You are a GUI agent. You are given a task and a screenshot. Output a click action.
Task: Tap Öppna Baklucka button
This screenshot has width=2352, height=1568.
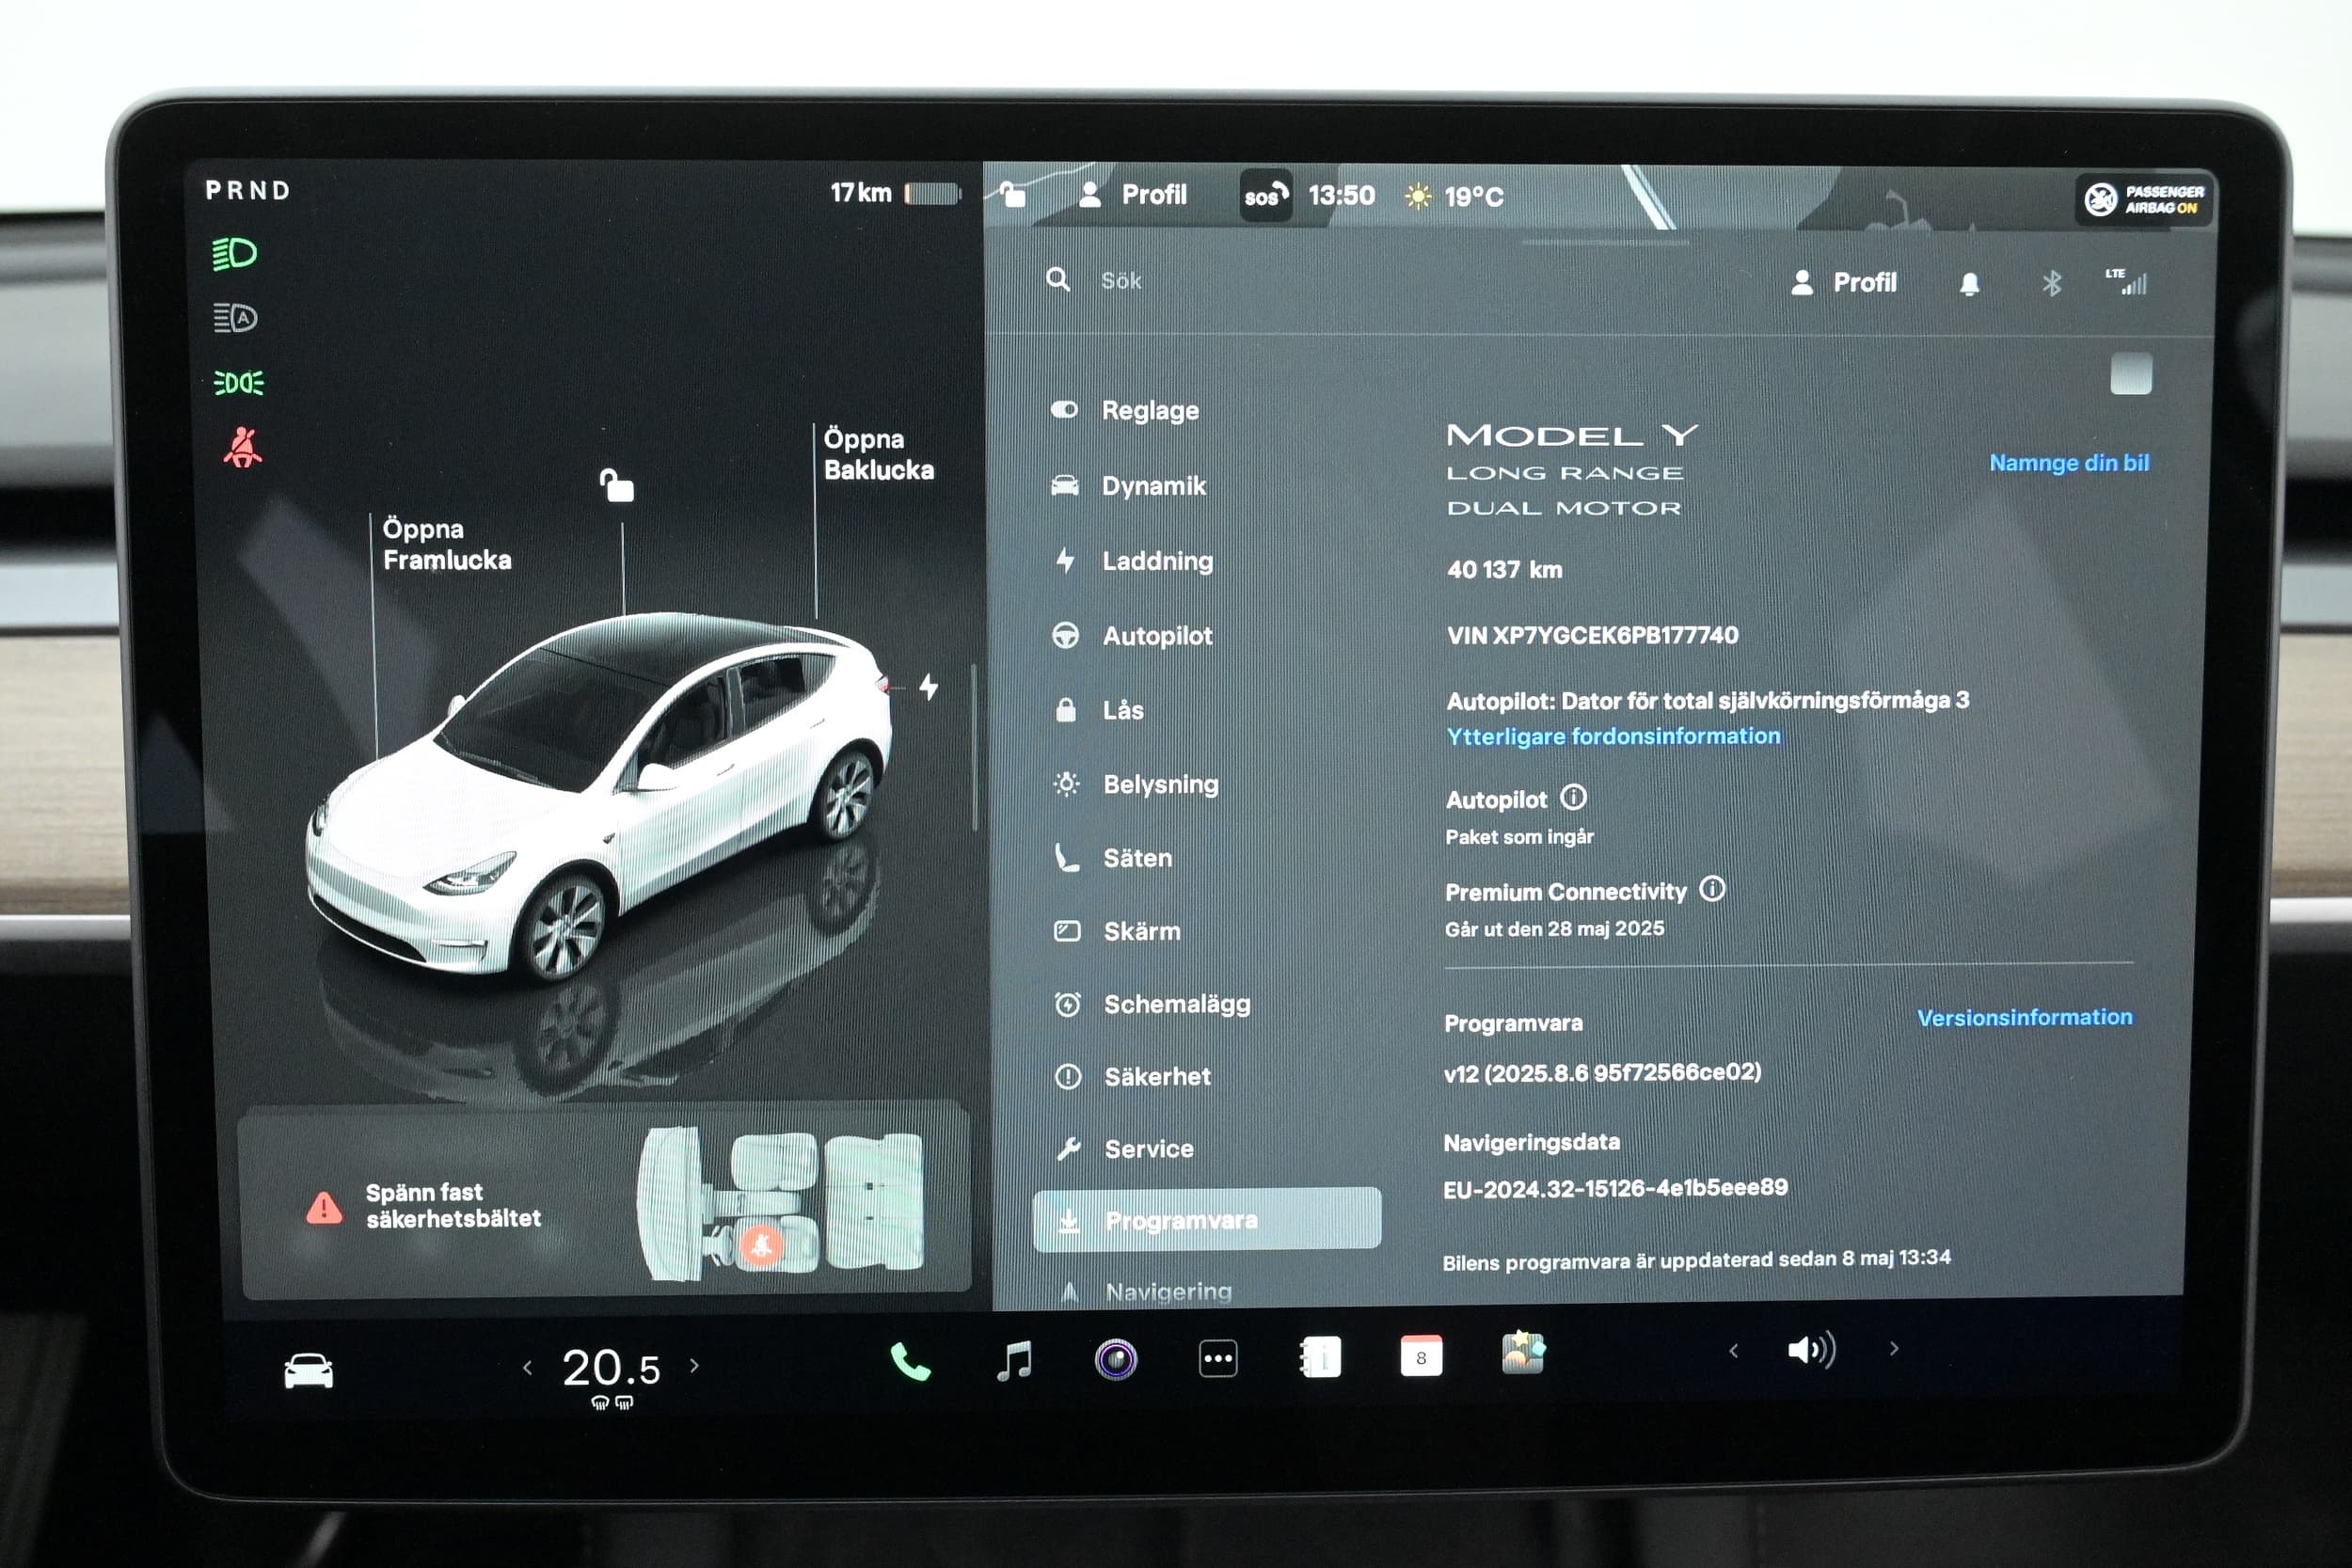[x=879, y=455]
